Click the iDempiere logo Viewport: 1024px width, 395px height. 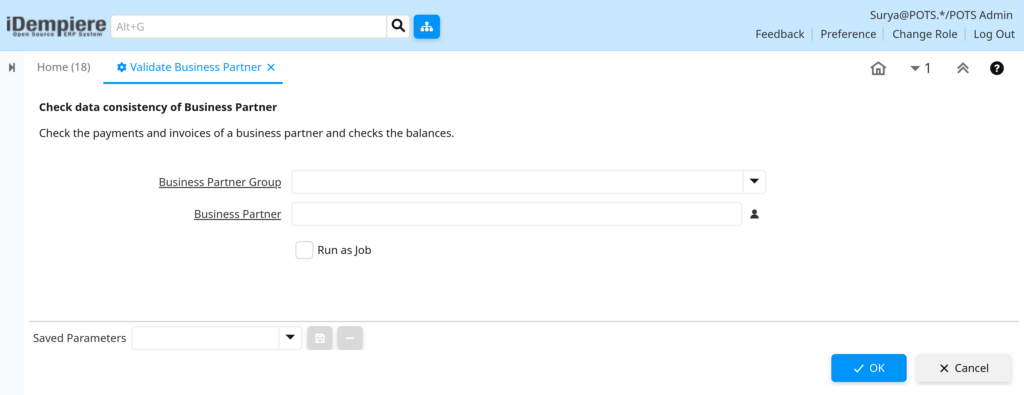(56, 26)
